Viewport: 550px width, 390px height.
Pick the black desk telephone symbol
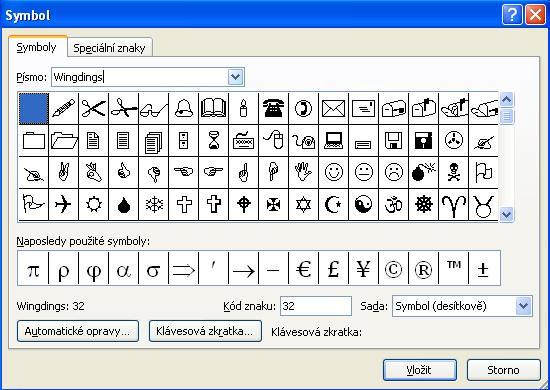pos(274,108)
